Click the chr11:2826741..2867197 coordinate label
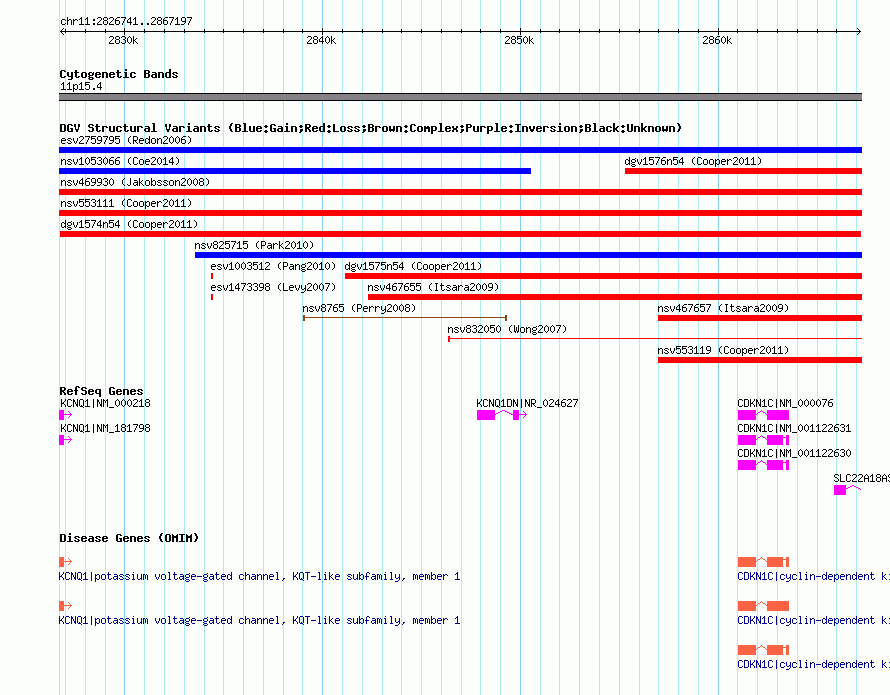This screenshot has width=890, height=695. click(x=126, y=21)
